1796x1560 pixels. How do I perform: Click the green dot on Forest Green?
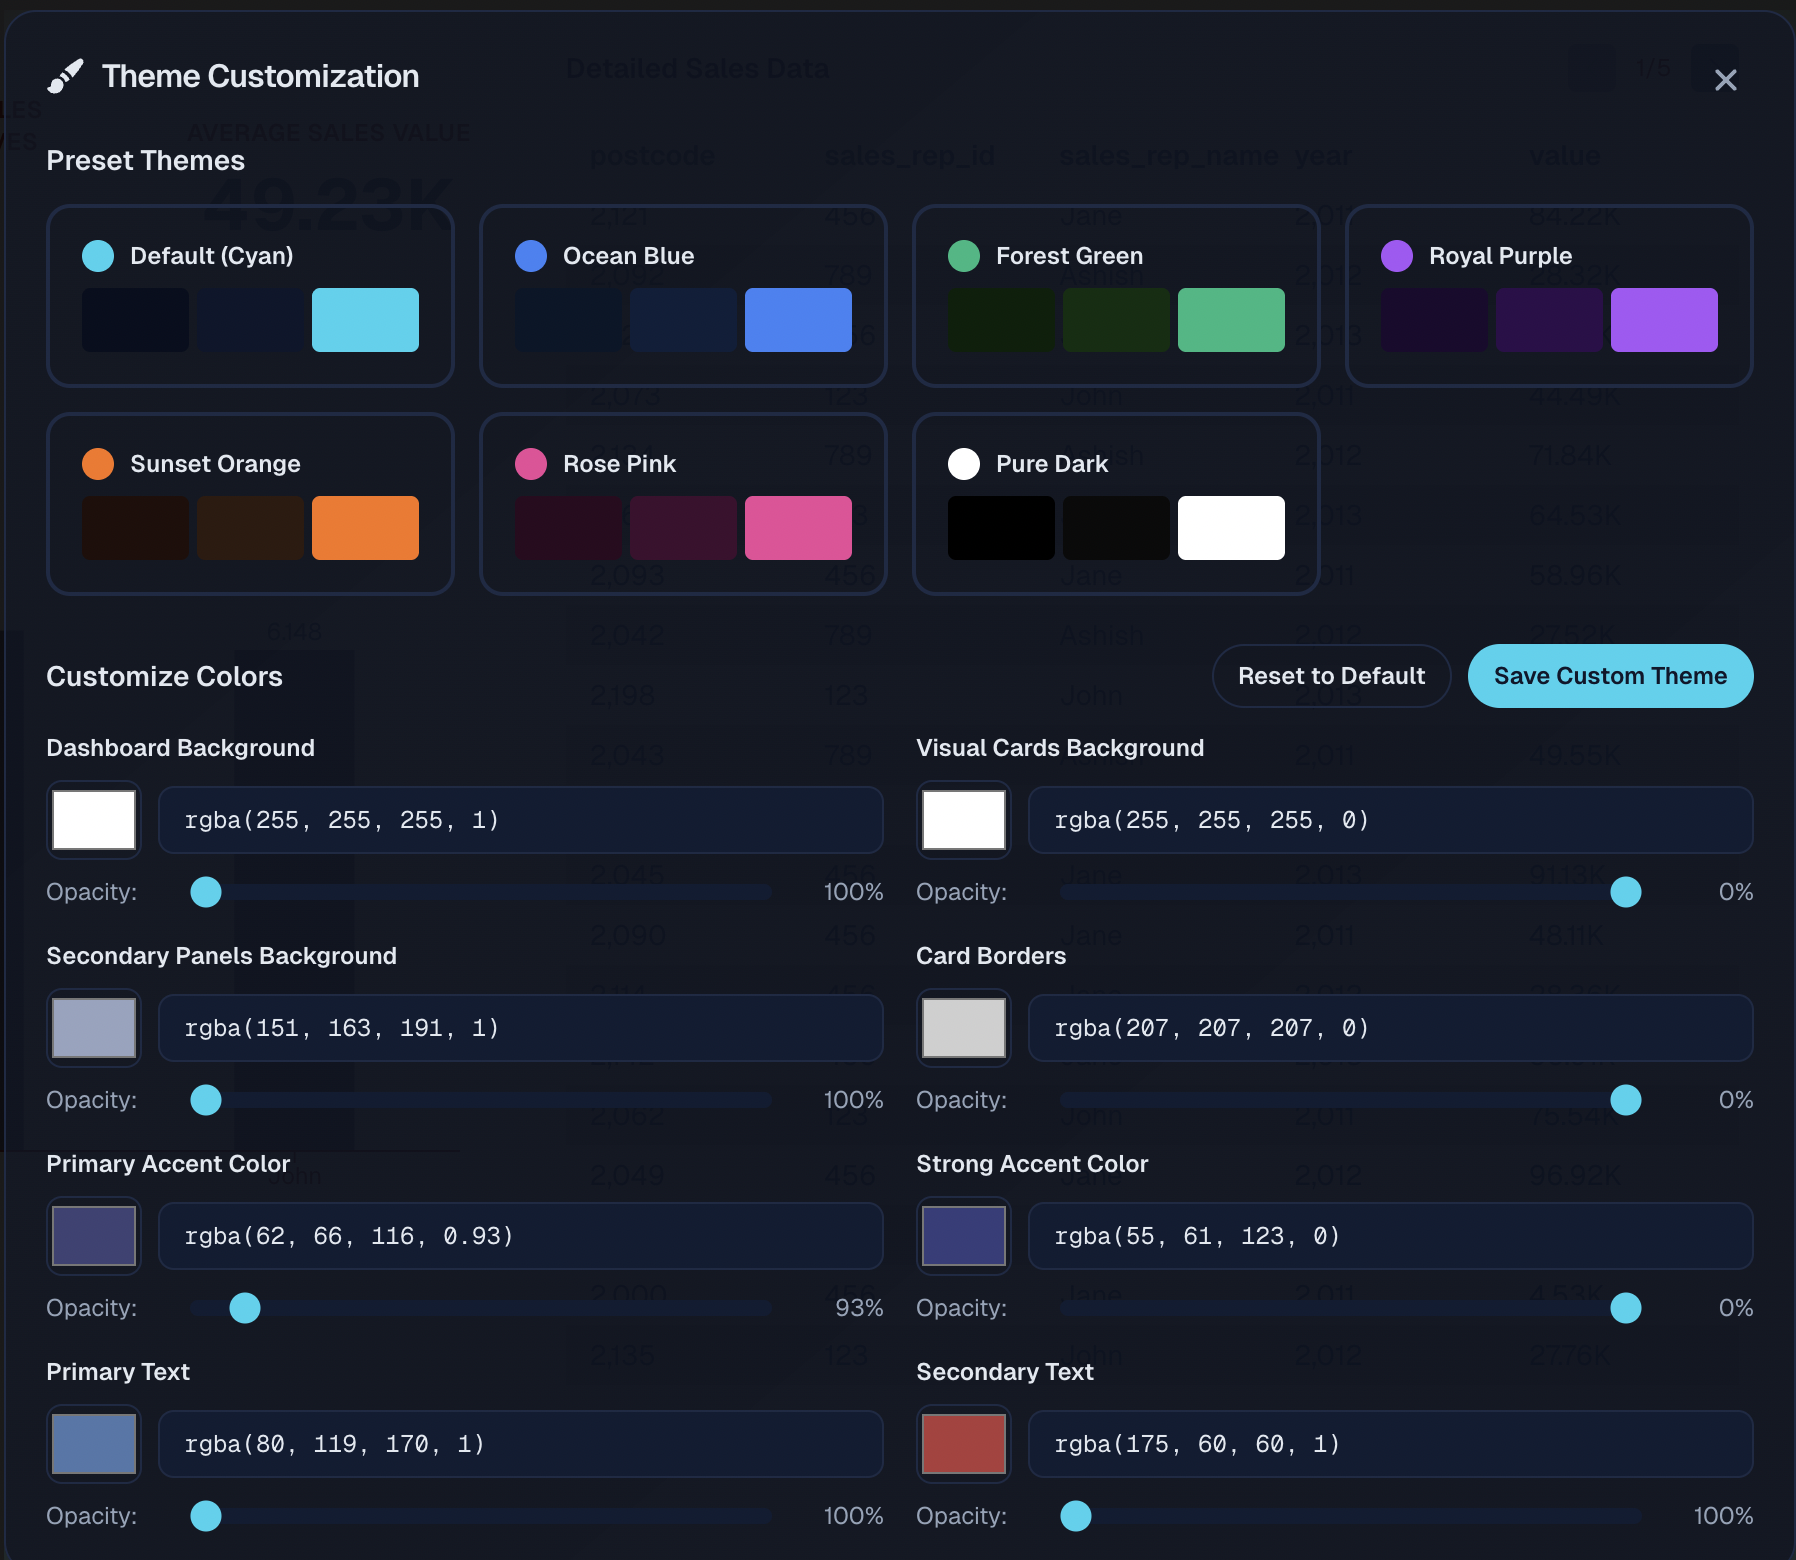point(964,255)
